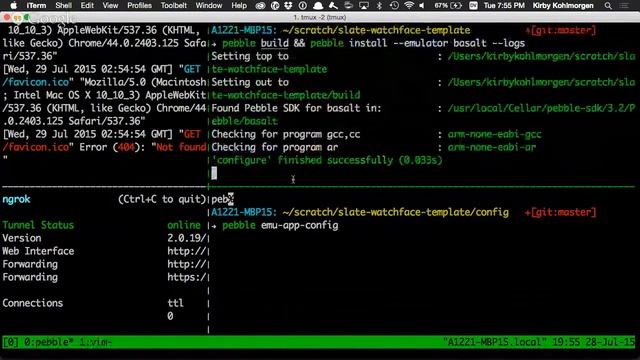Image resolution: width=640 pixels, height=360 pixels.
Task: Click the Version label
Action: (x=22, y=238)
